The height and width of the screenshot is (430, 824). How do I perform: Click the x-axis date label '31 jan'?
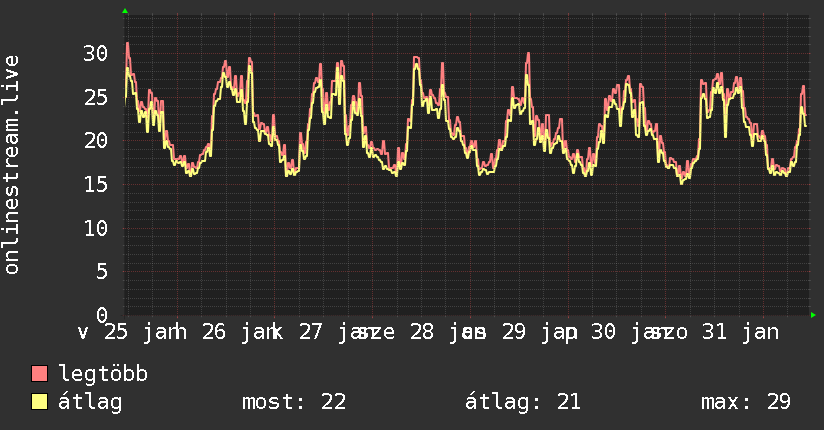tap(740, 332)
